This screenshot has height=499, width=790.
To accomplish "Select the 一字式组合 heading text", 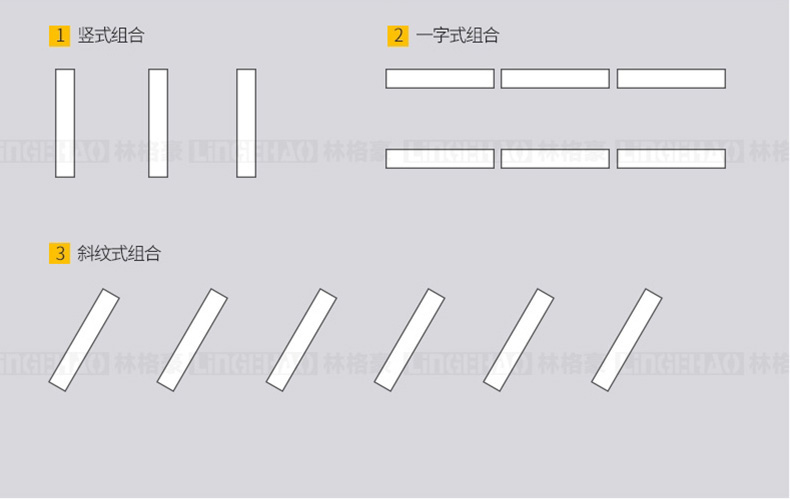I will (457, 36).
